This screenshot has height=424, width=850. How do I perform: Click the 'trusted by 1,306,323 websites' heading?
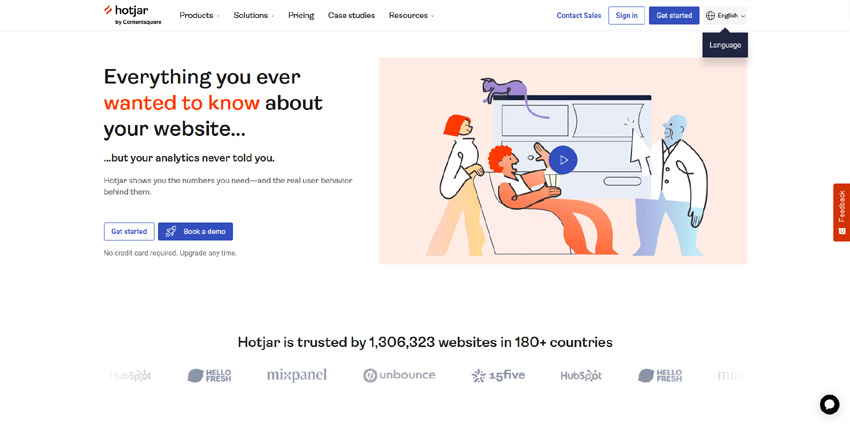(425, 343)
